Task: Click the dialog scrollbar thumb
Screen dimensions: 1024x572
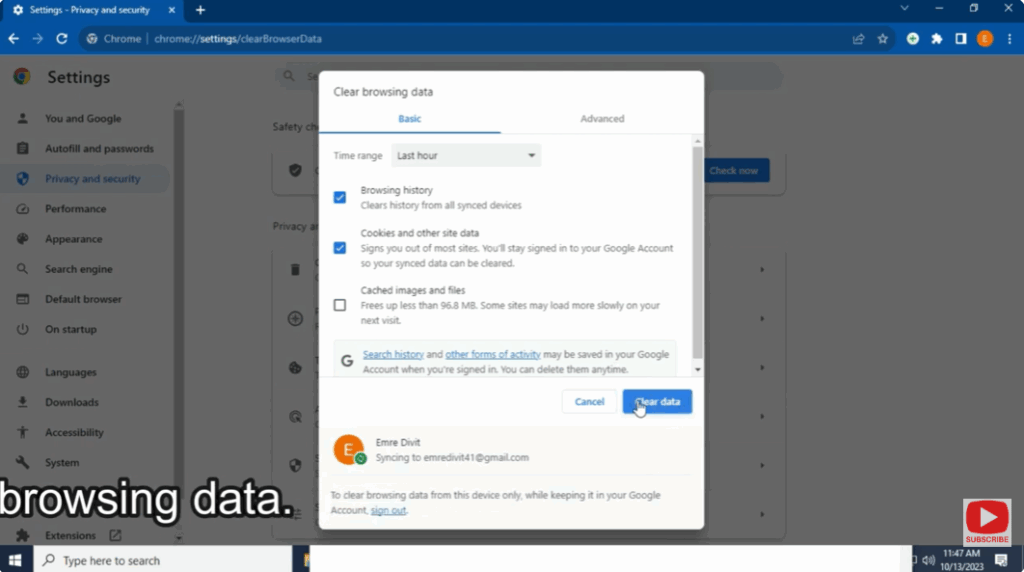Action: pos(697,252)
